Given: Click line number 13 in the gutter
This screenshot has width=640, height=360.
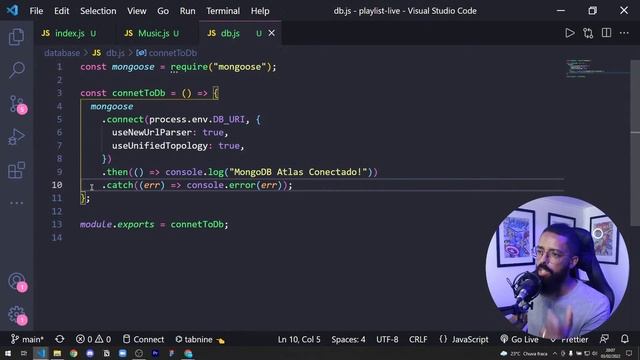Looking at the screenshot, I should coord(57,224).
